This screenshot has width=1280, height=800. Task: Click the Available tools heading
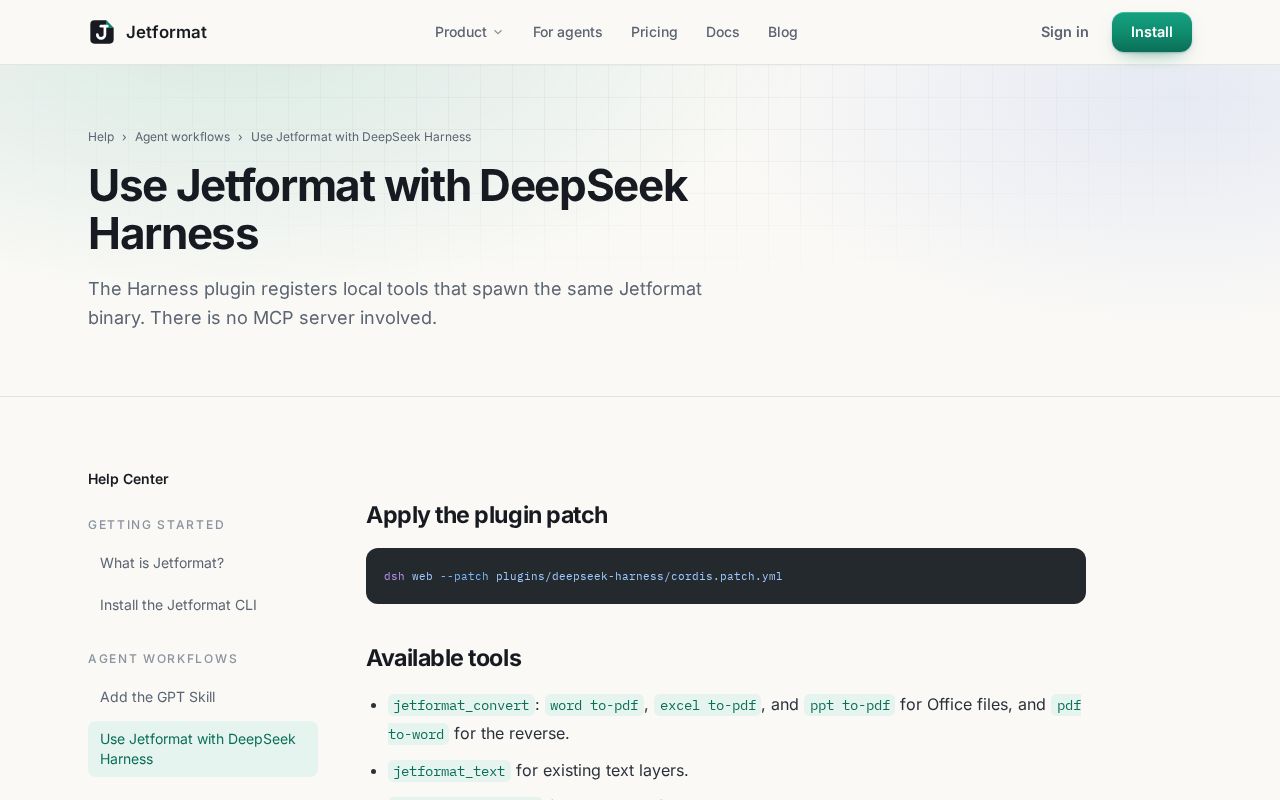click(443, 658)
